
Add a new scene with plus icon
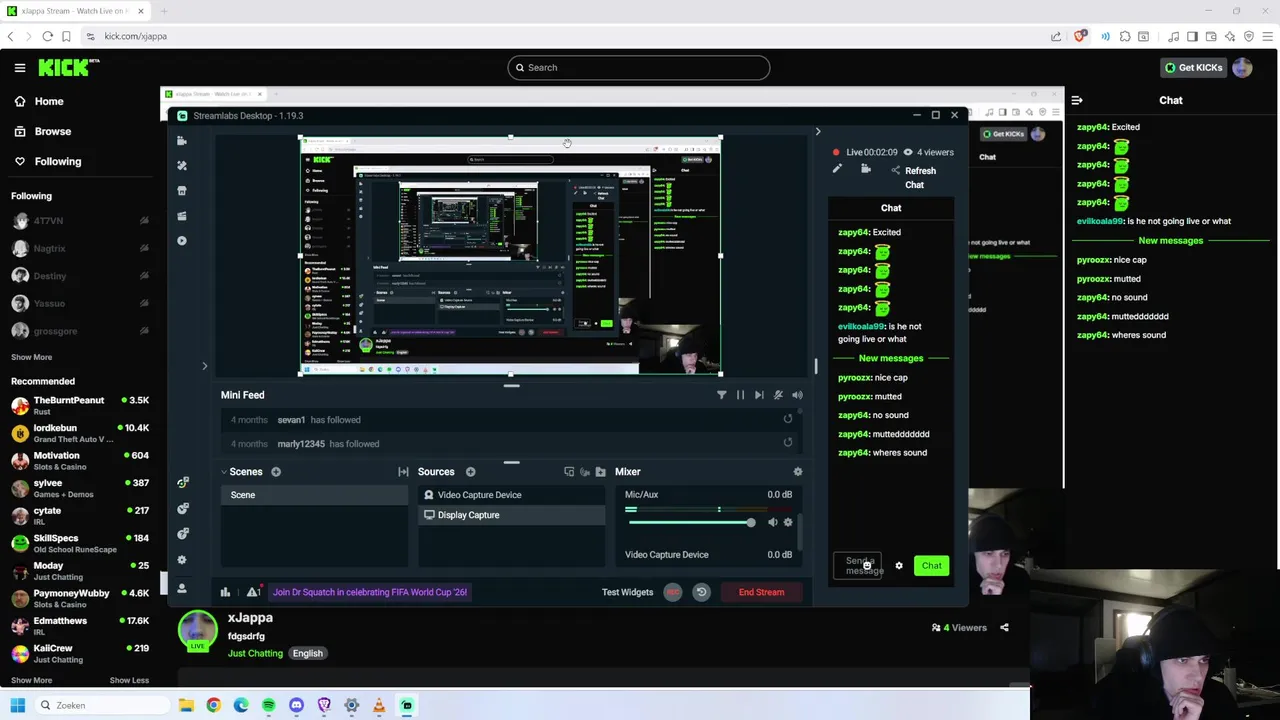(x=276, y=472)
